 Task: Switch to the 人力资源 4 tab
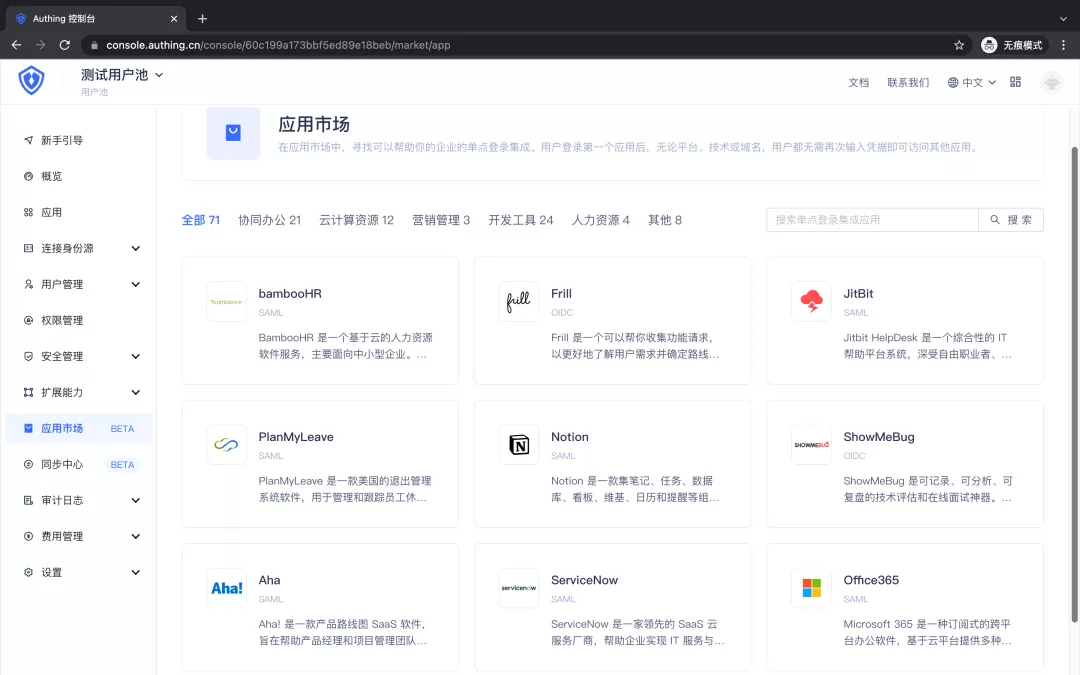click(x=601, y=220)
